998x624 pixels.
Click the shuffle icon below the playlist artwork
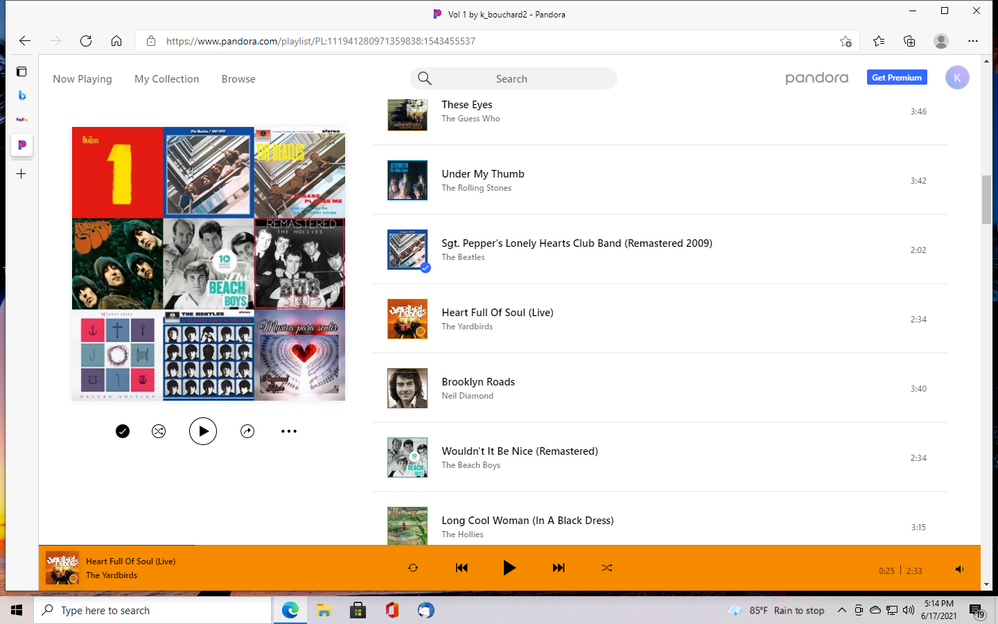(x=158, y=431)
